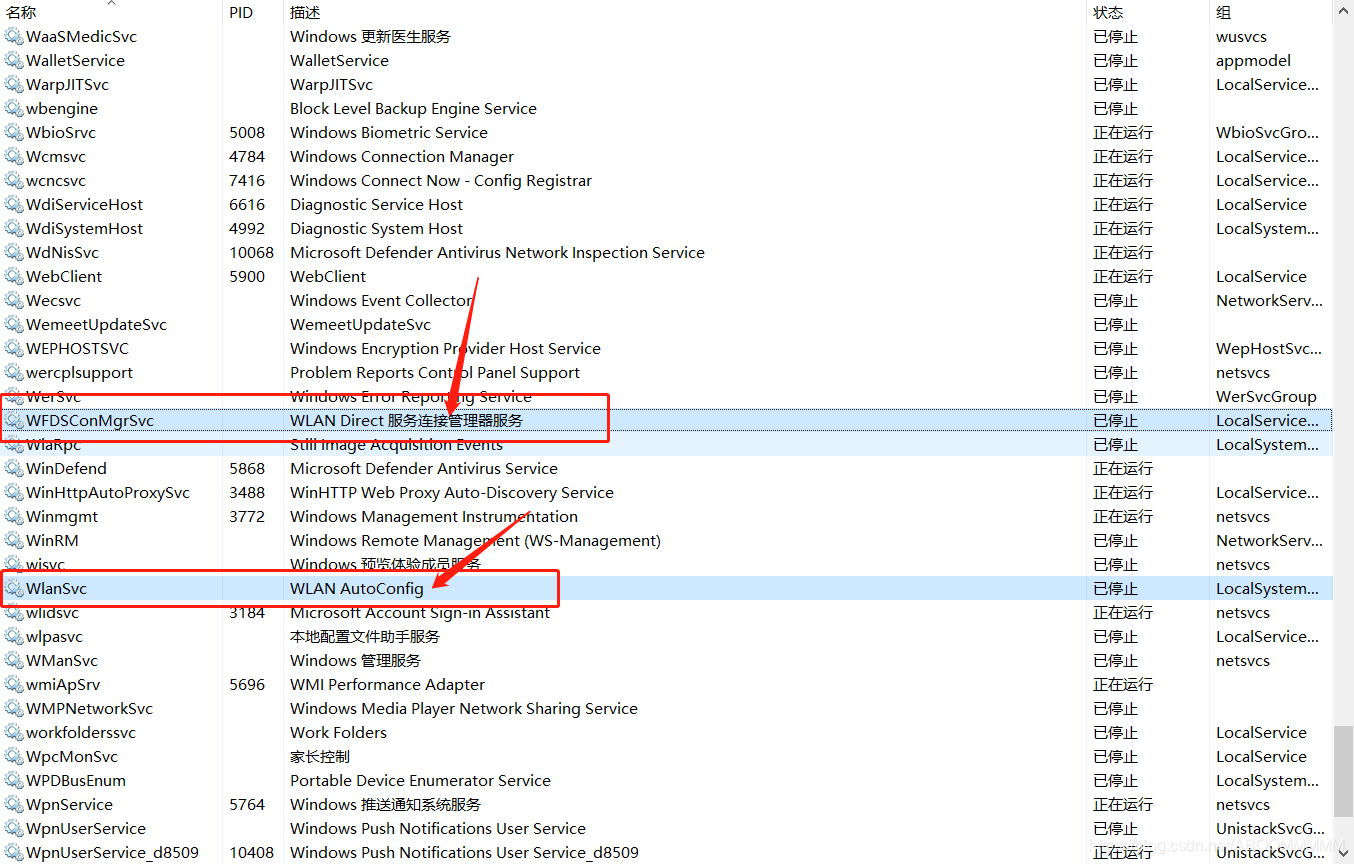This screenshot has height=864, width=1354.
Task: Click the service icon next to Wcmsvc
Action: [13, 156]
